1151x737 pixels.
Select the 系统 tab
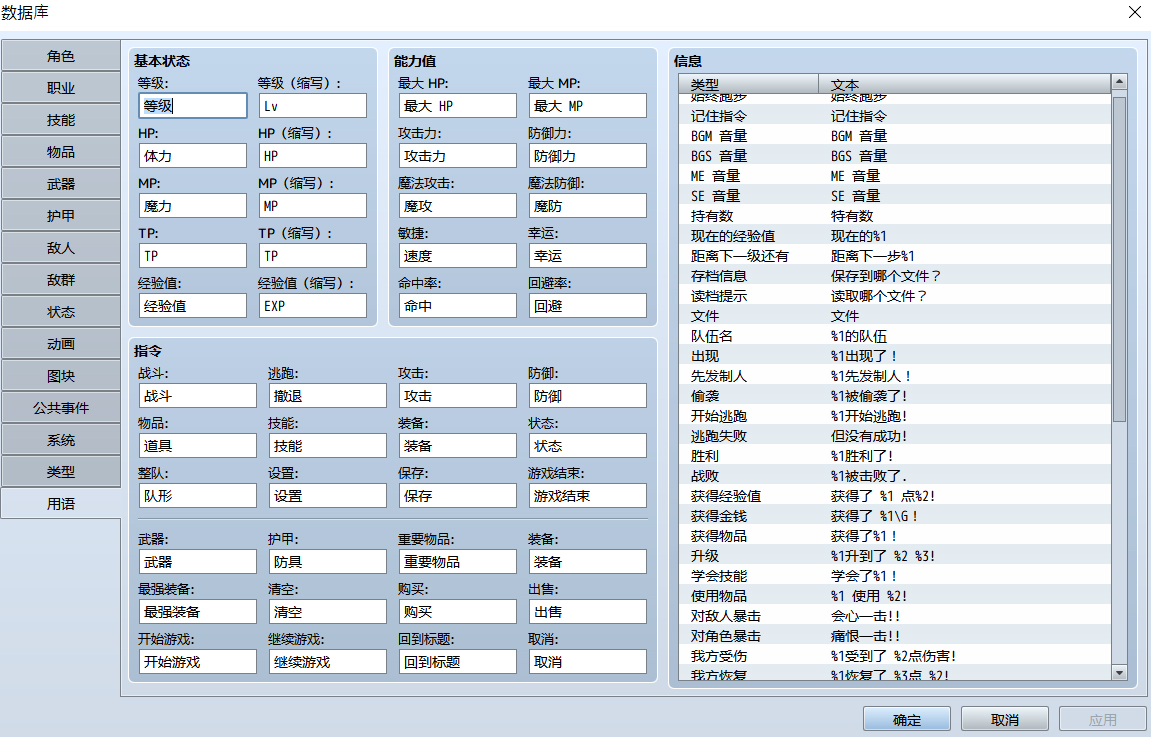tap(61, 440)
